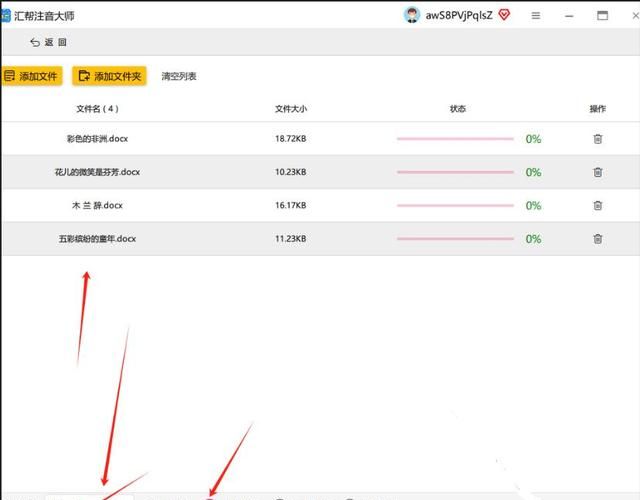
Task: Select the file name 彩色的非洲.docx
Action: 98,139
